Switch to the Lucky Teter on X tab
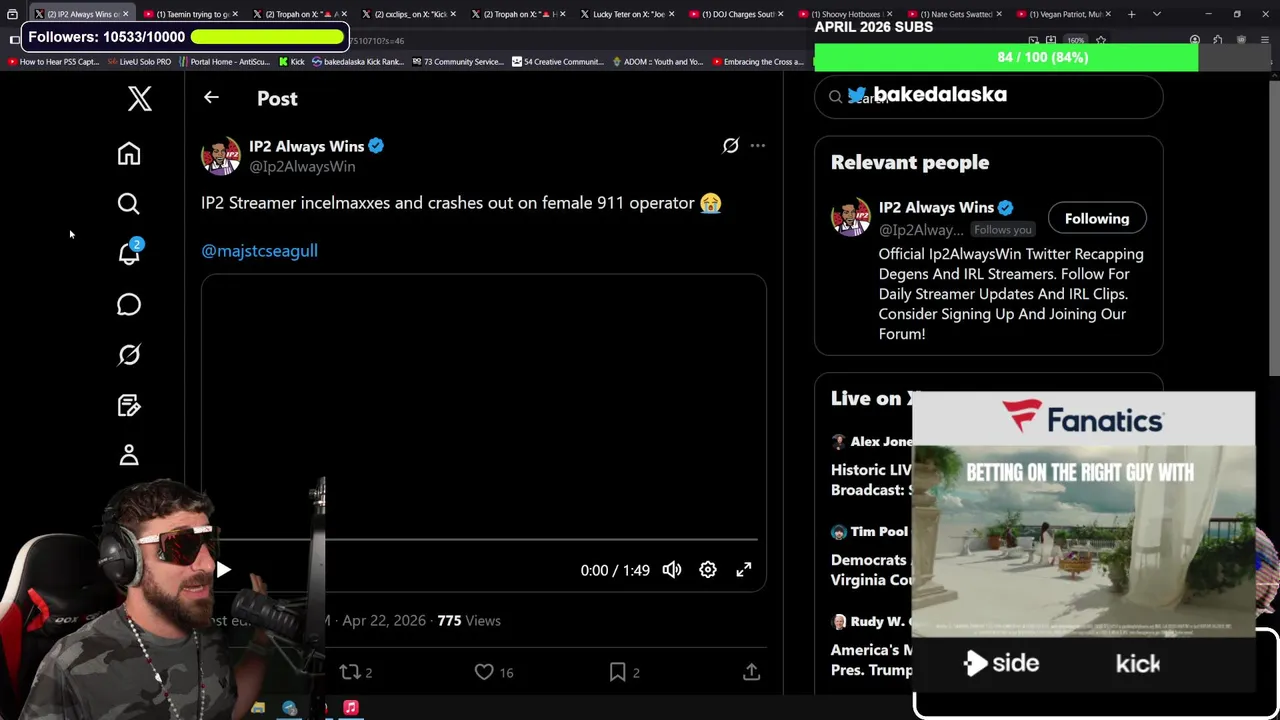The width and height of the screenshot is (1280, 720). tap(628, 14)
